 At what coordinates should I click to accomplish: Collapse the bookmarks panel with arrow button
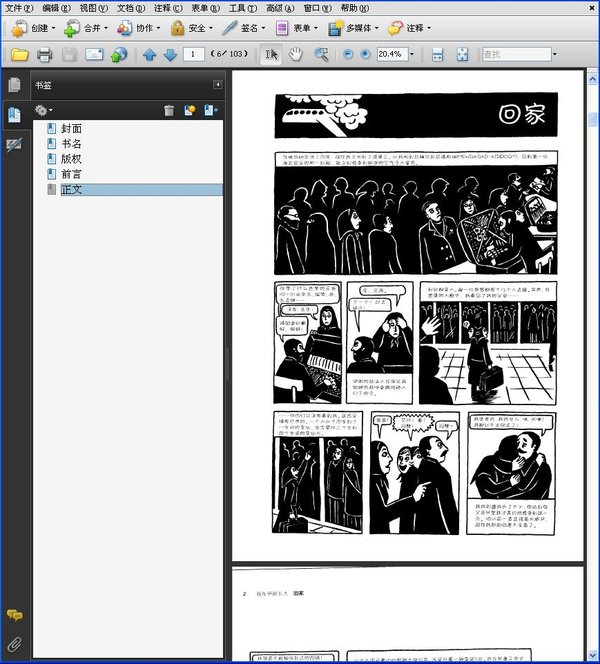[x=217, y=85]
